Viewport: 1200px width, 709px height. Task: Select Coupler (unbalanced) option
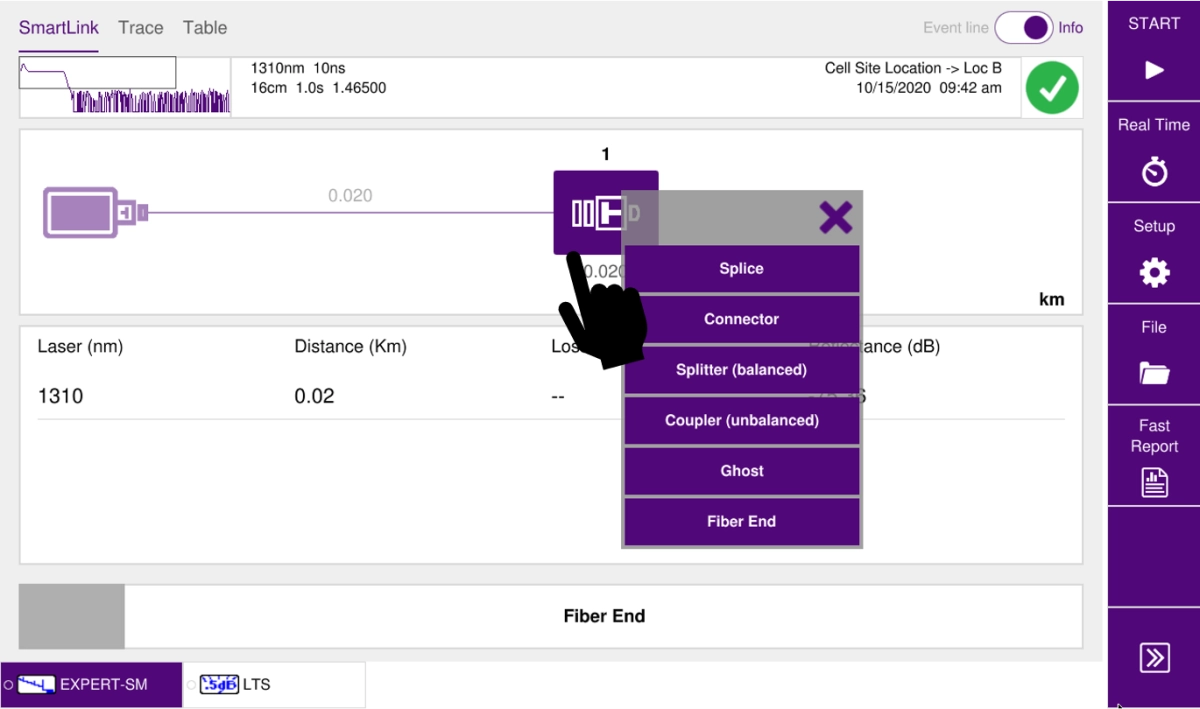coord(741,420)
